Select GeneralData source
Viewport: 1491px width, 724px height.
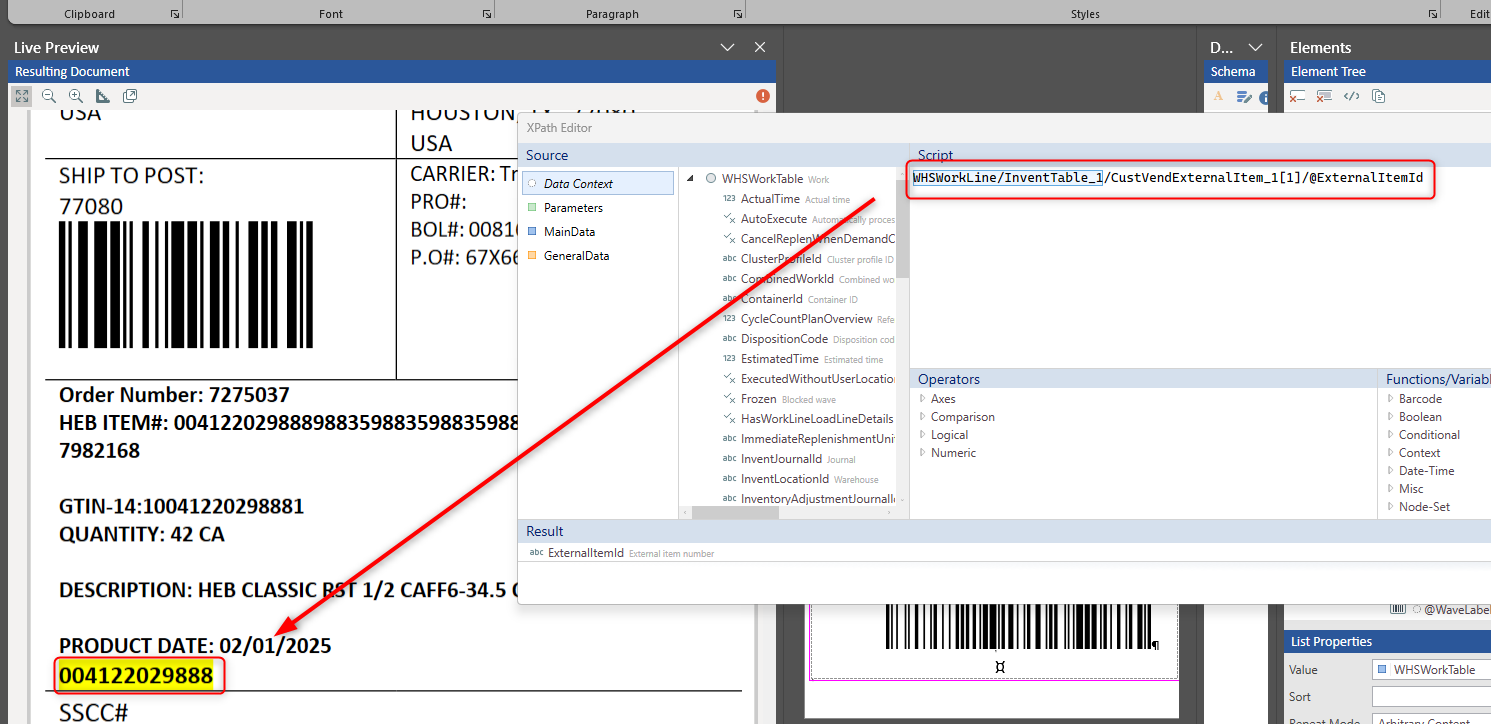pos(598,256)
